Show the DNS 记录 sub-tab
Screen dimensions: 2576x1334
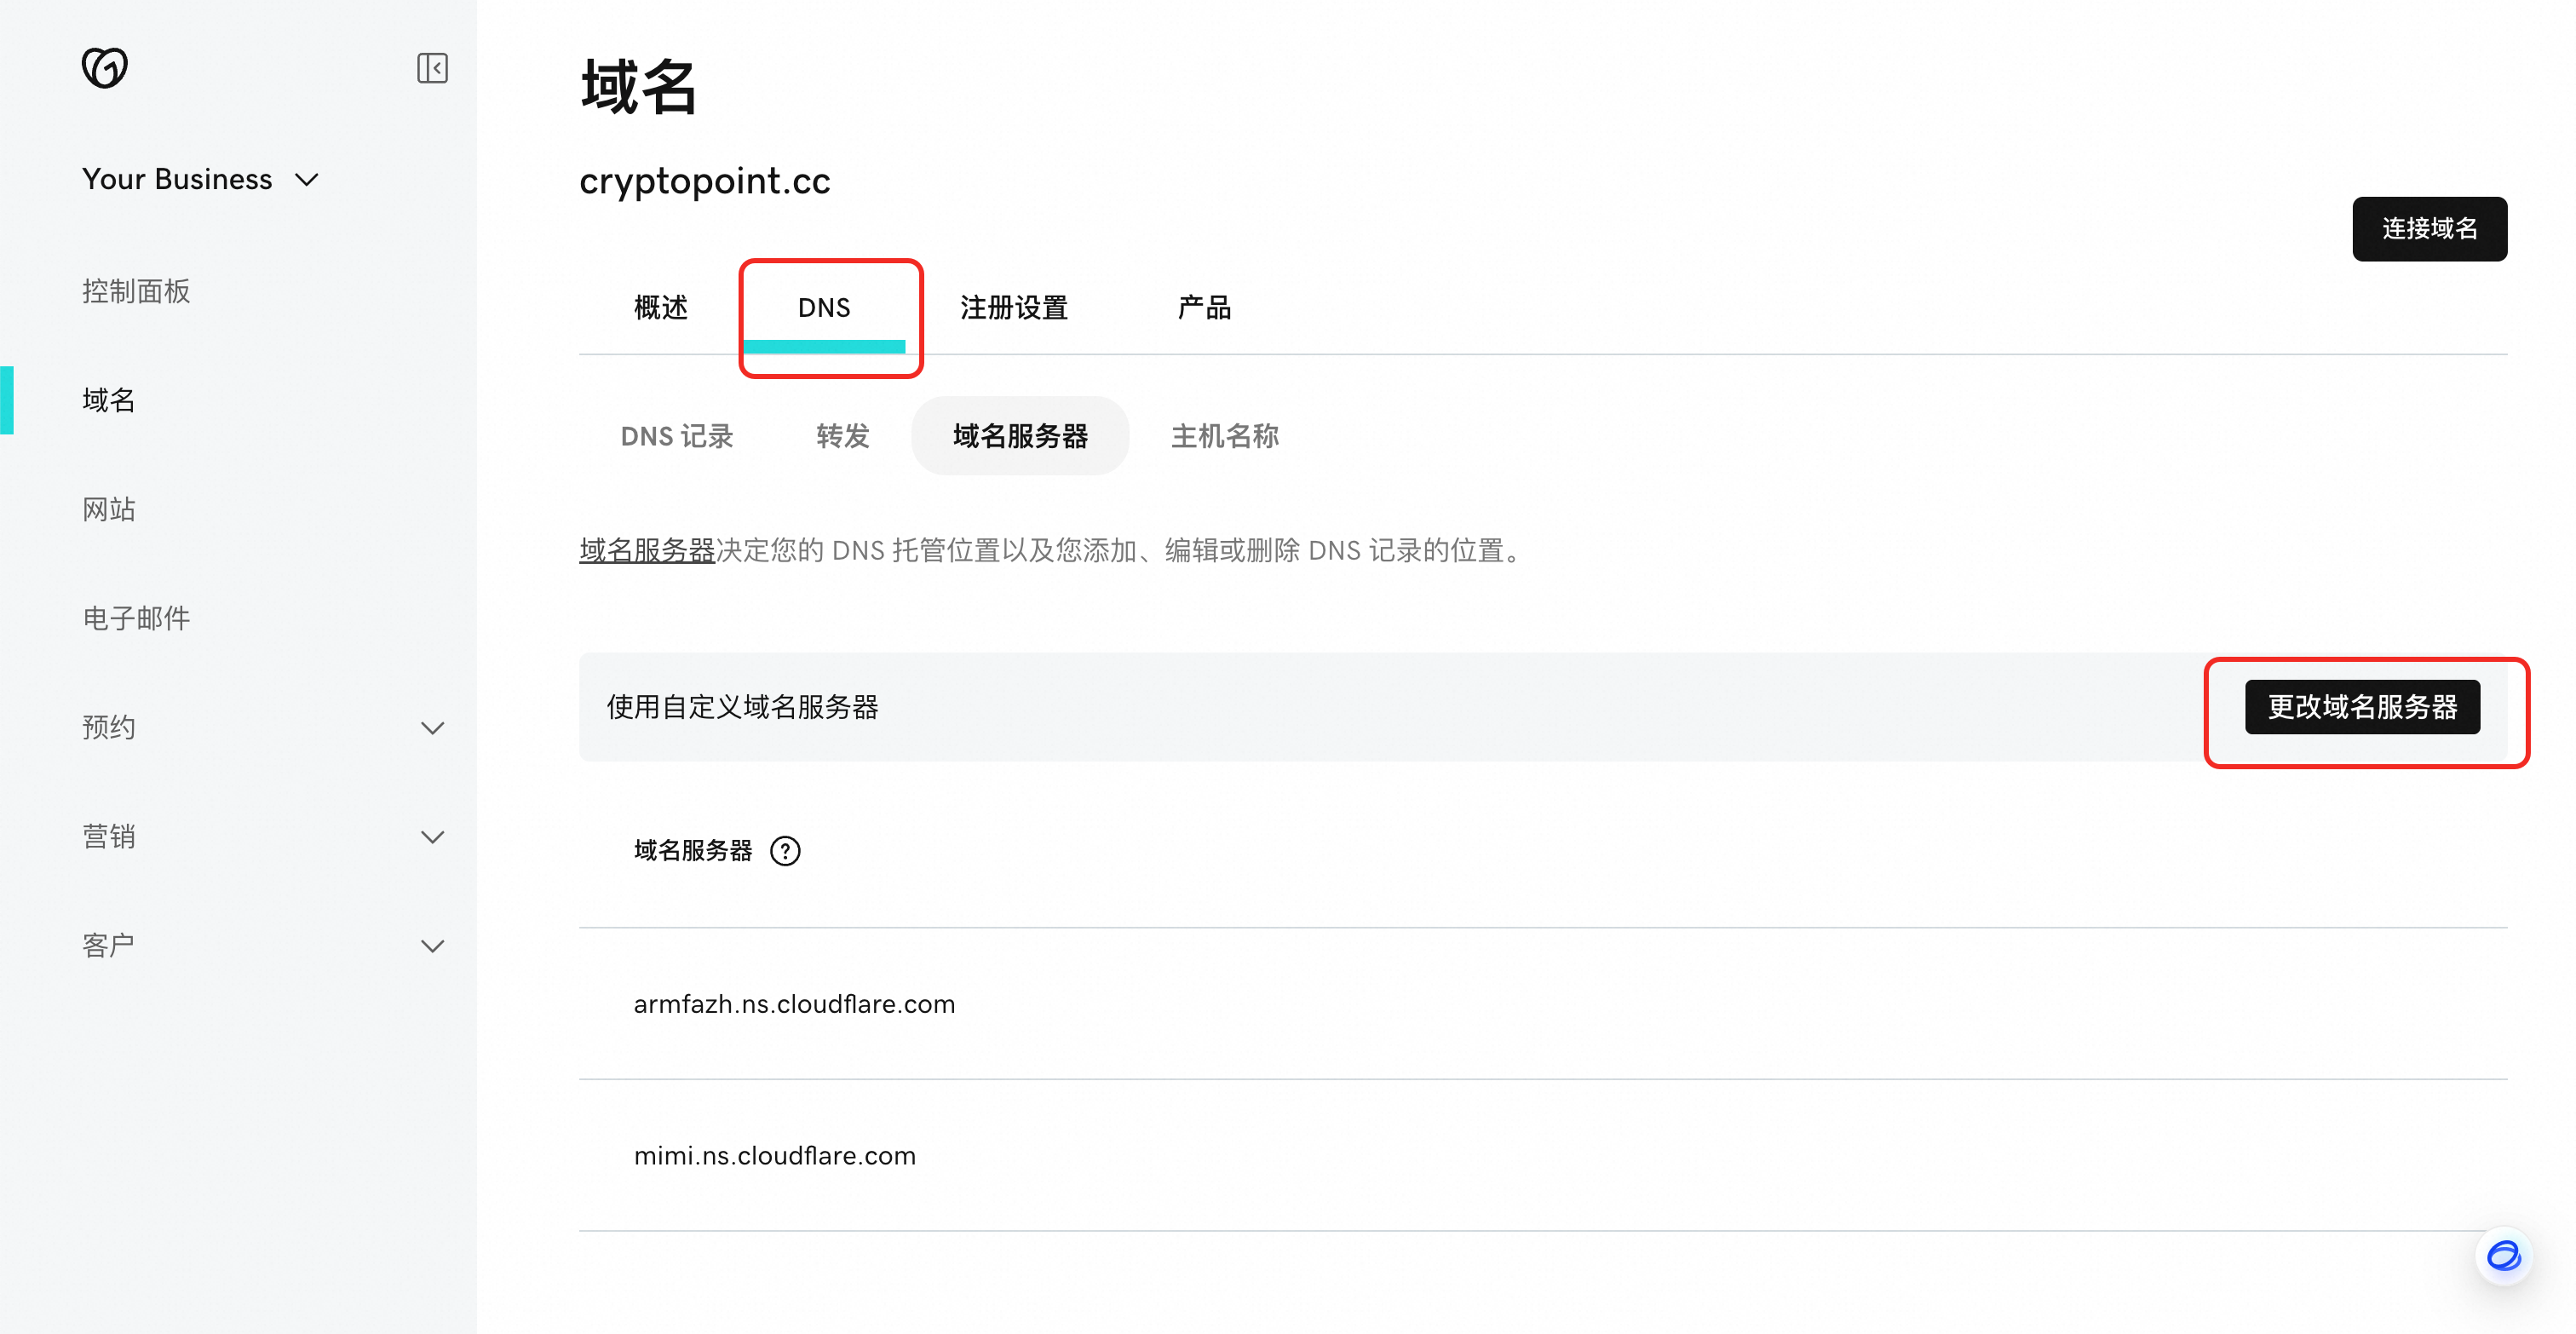677,436
